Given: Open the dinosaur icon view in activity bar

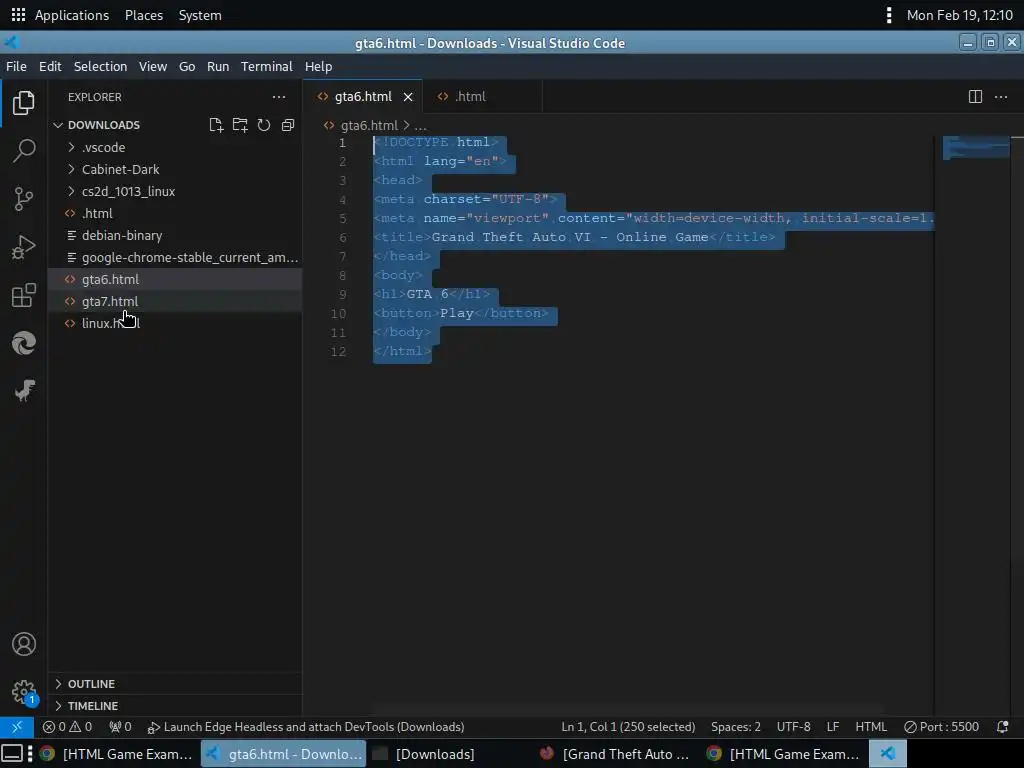Looking at the screenshot, I should click(x=24, y=391).
